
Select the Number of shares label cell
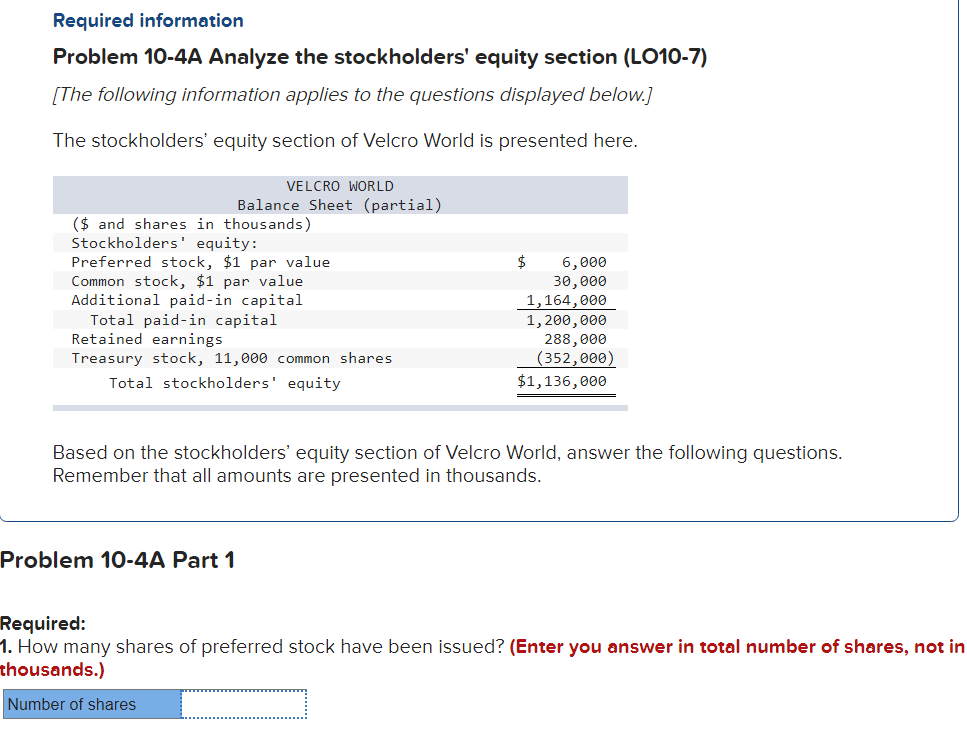coord(90,704)
